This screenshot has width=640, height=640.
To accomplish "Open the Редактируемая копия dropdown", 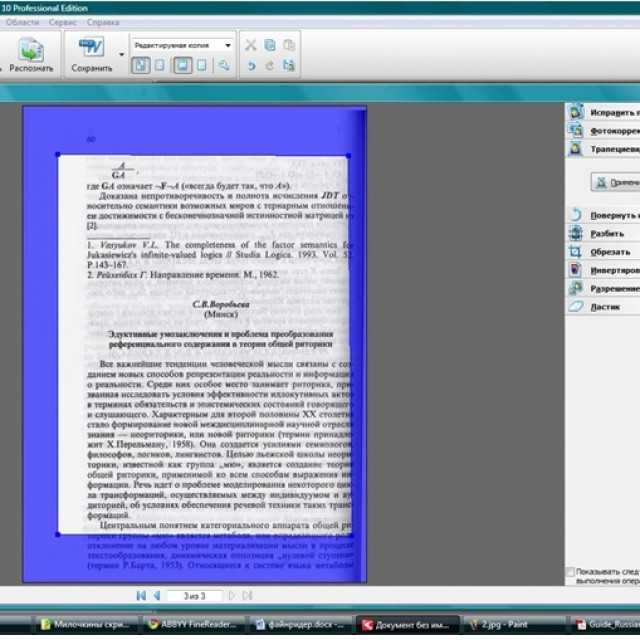I will pyautogui.click(x=182, y=45).
